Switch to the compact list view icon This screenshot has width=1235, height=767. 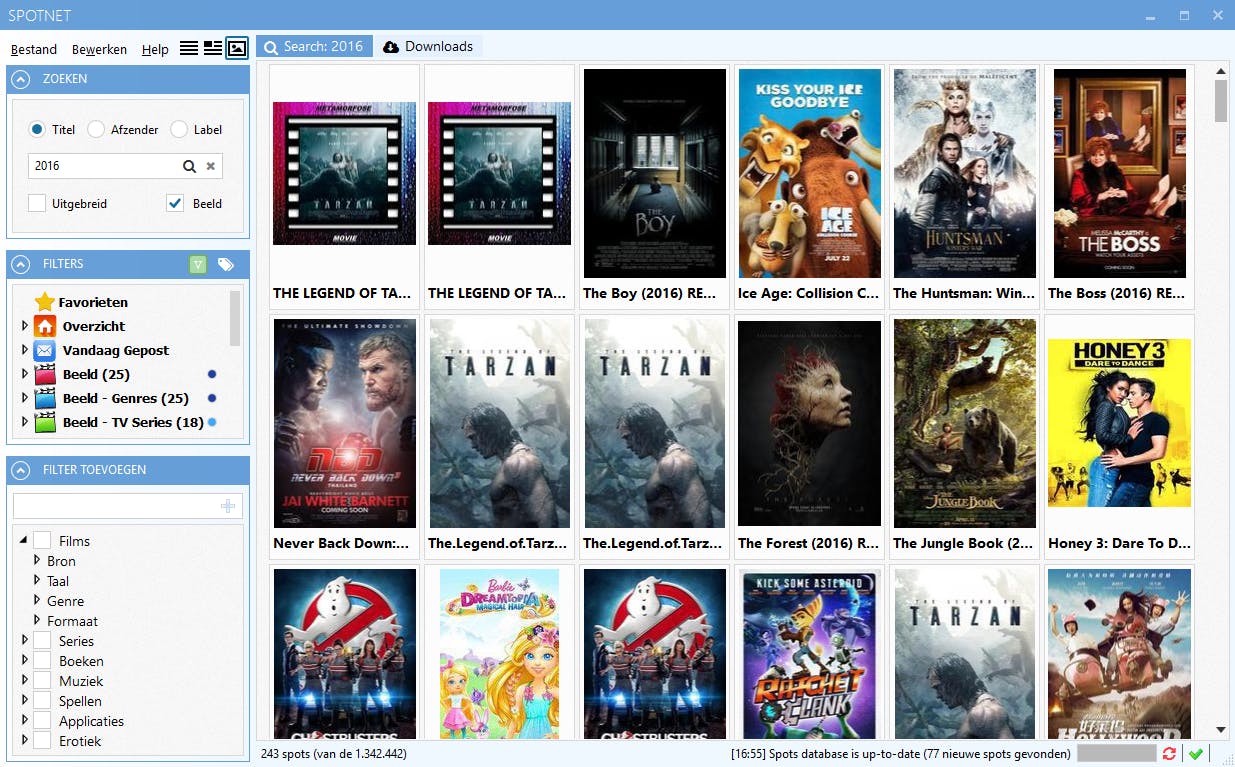point(189,48)
